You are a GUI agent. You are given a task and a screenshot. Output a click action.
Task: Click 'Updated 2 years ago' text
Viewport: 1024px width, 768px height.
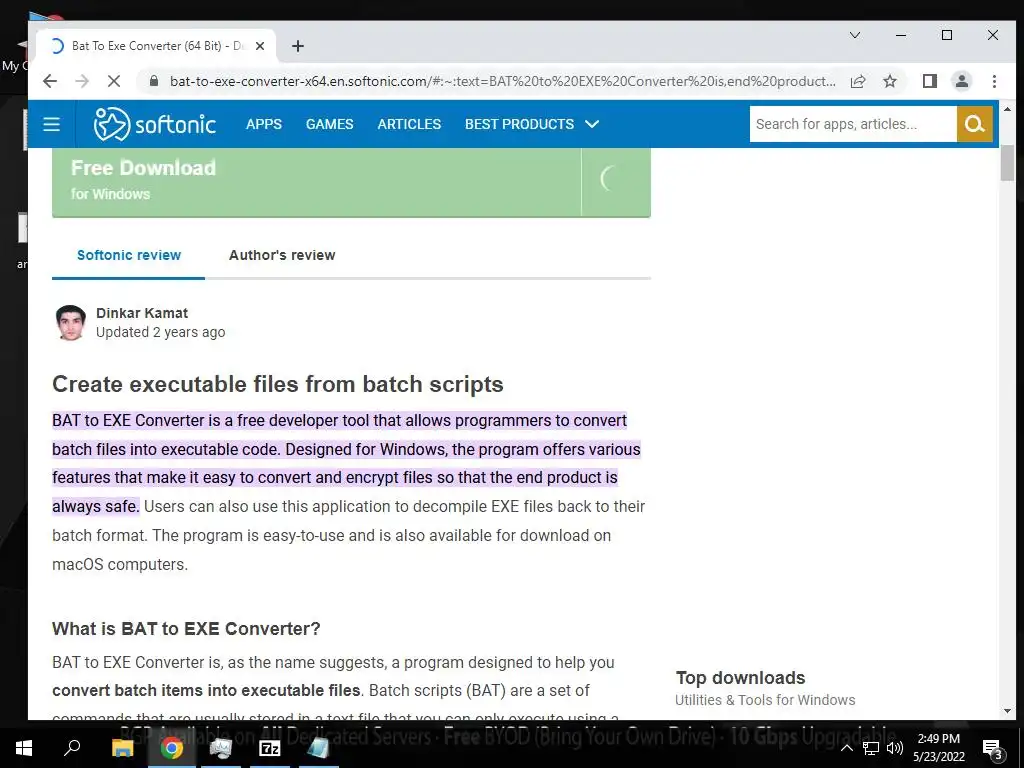coord(161,332)
